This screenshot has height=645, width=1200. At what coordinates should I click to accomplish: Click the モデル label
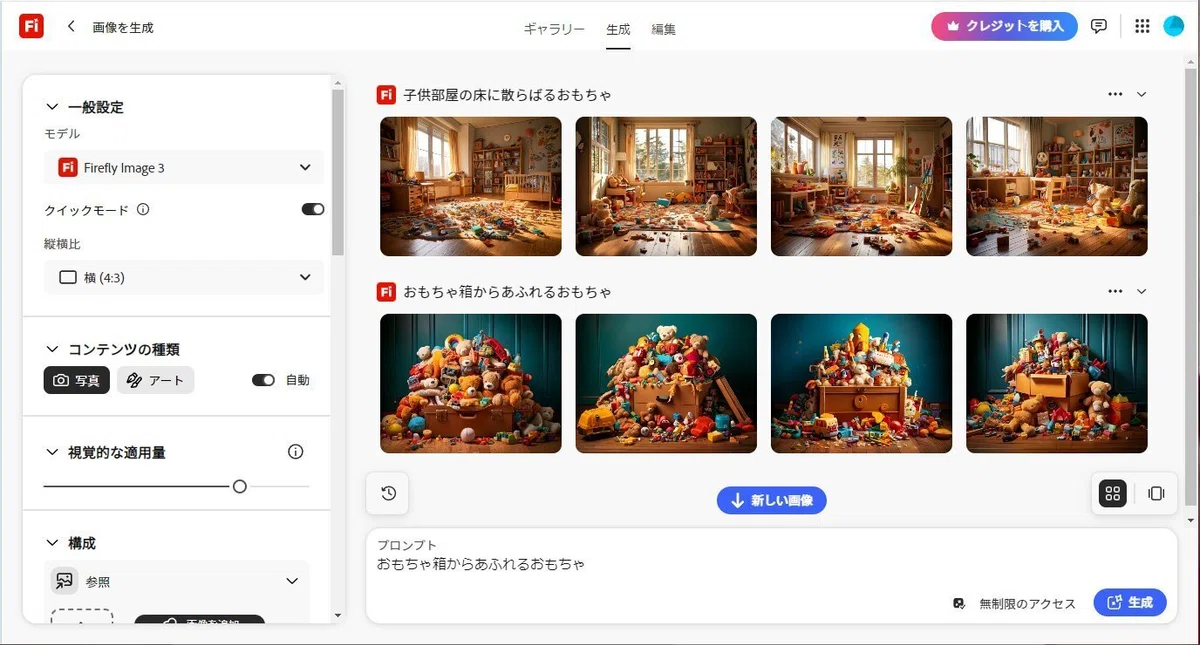coord(62,134)
